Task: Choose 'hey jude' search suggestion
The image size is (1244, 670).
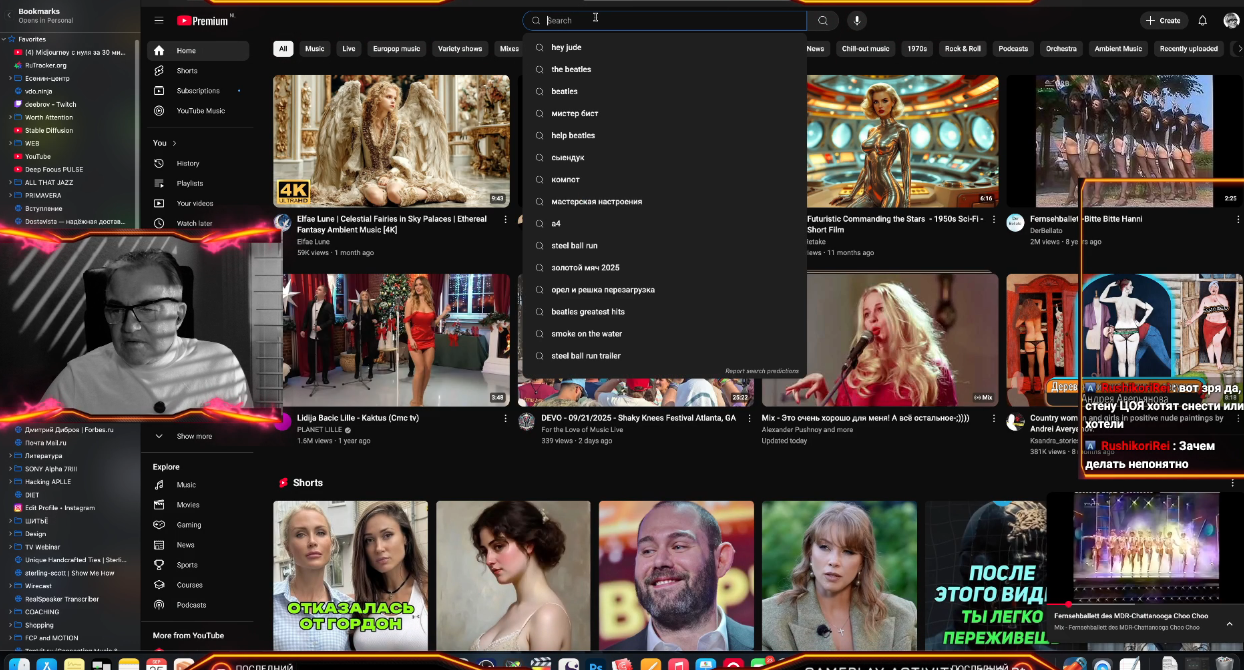Action: tap(664, 47)
